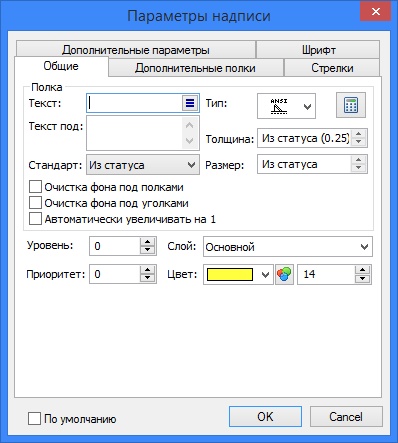The height and width of the screenshot is (443, 398).
Task: Enable Очистка фона под уголками checkbox
Action: pyautogui.click(x=35, y=203)
